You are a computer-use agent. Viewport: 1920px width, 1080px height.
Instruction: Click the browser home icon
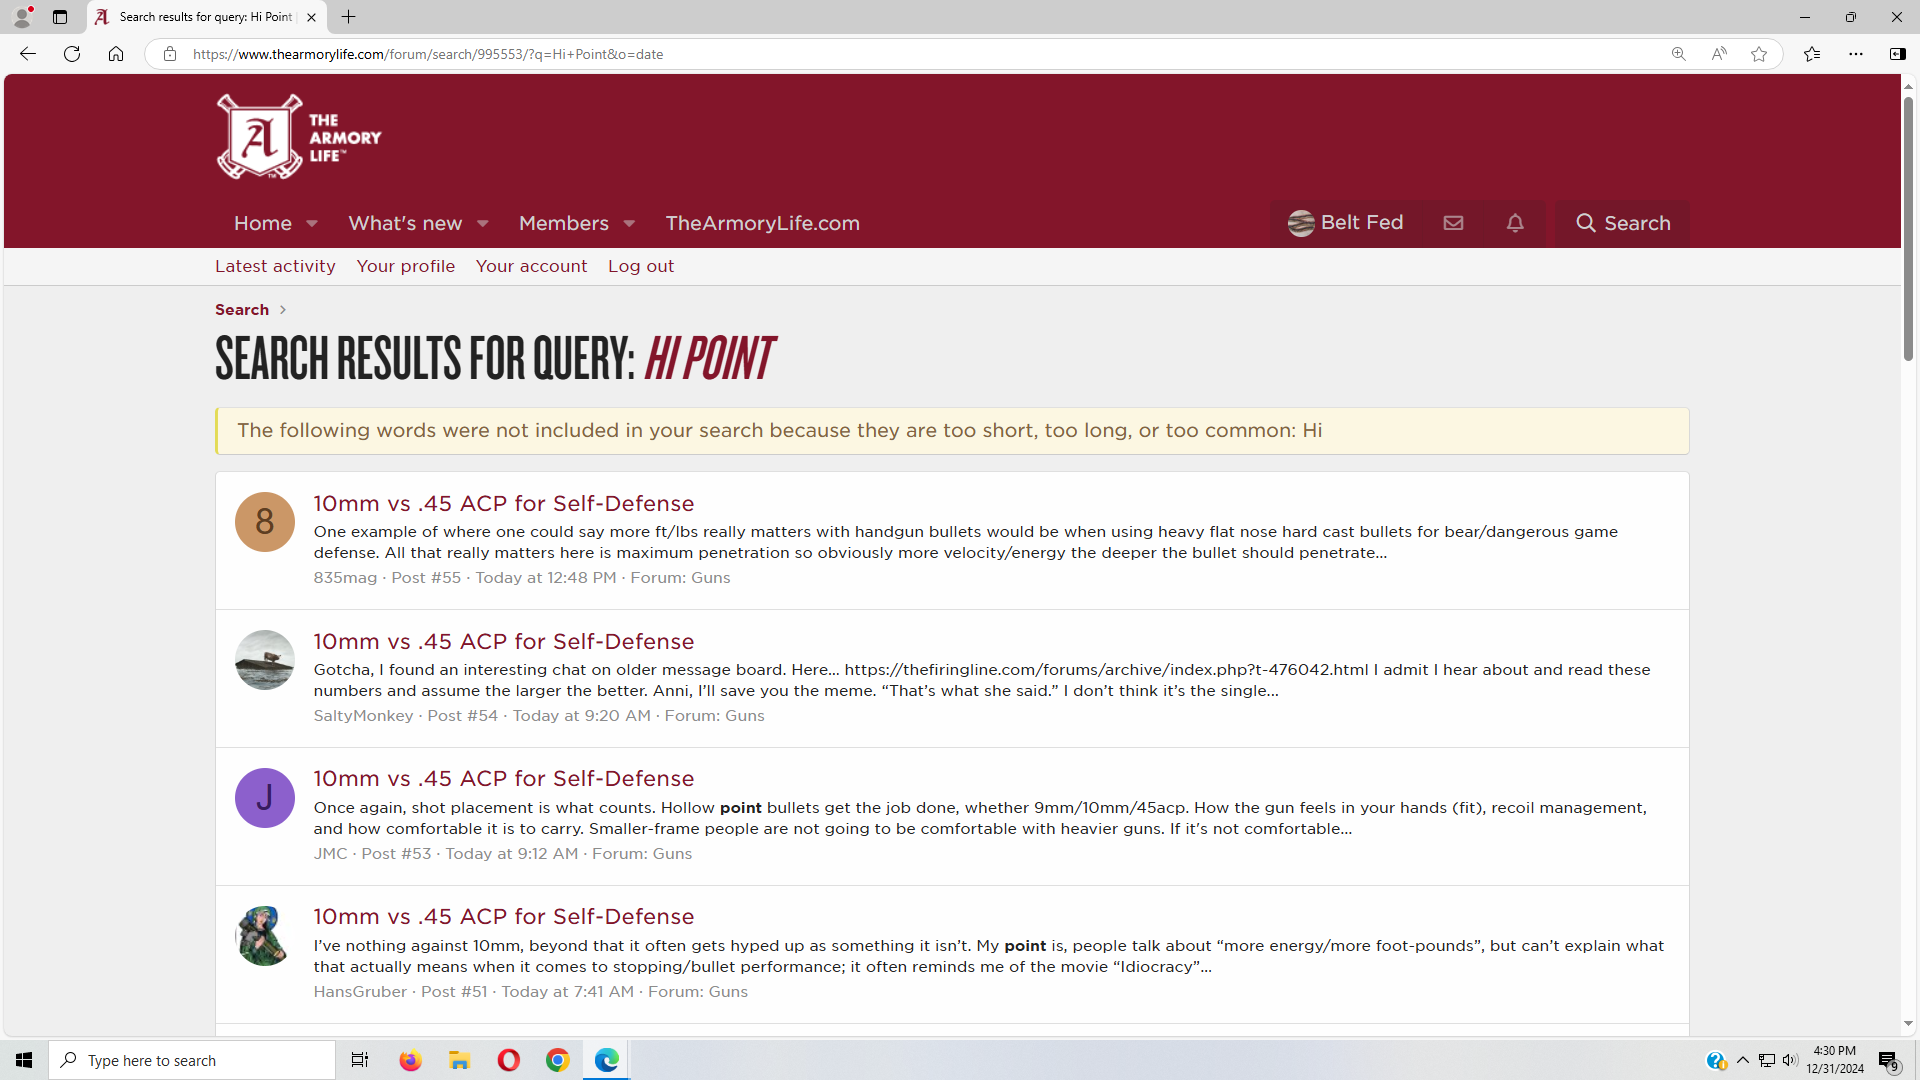[x=116, y=54]
